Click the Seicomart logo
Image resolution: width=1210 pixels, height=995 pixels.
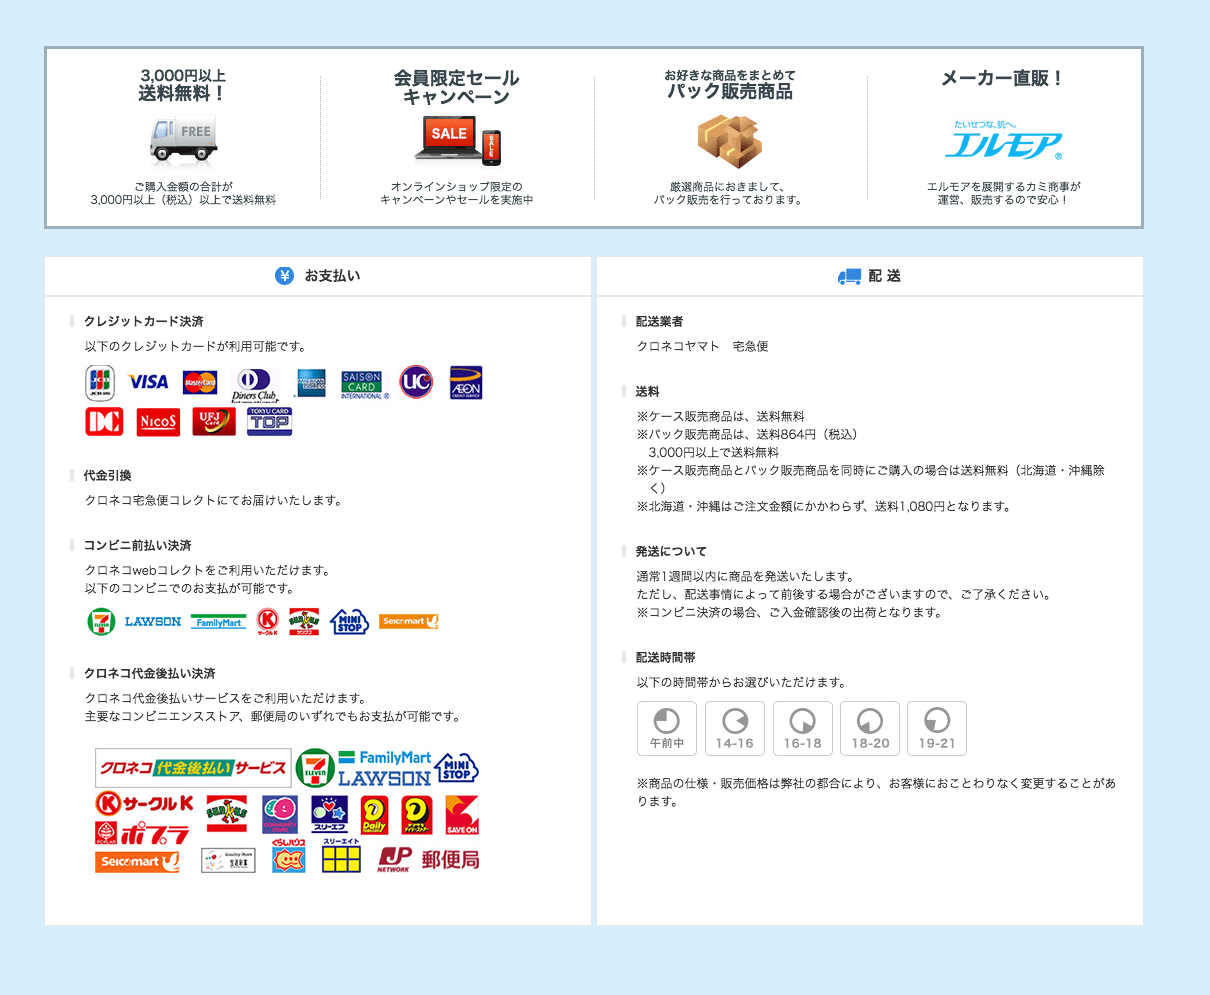tap(408, 621)
